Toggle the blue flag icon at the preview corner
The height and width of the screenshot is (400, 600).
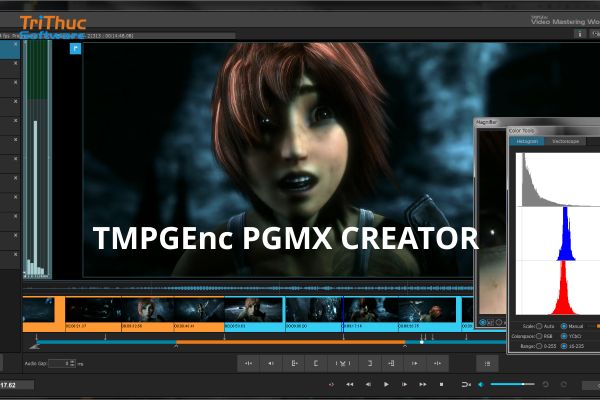(x=75, y=49)
